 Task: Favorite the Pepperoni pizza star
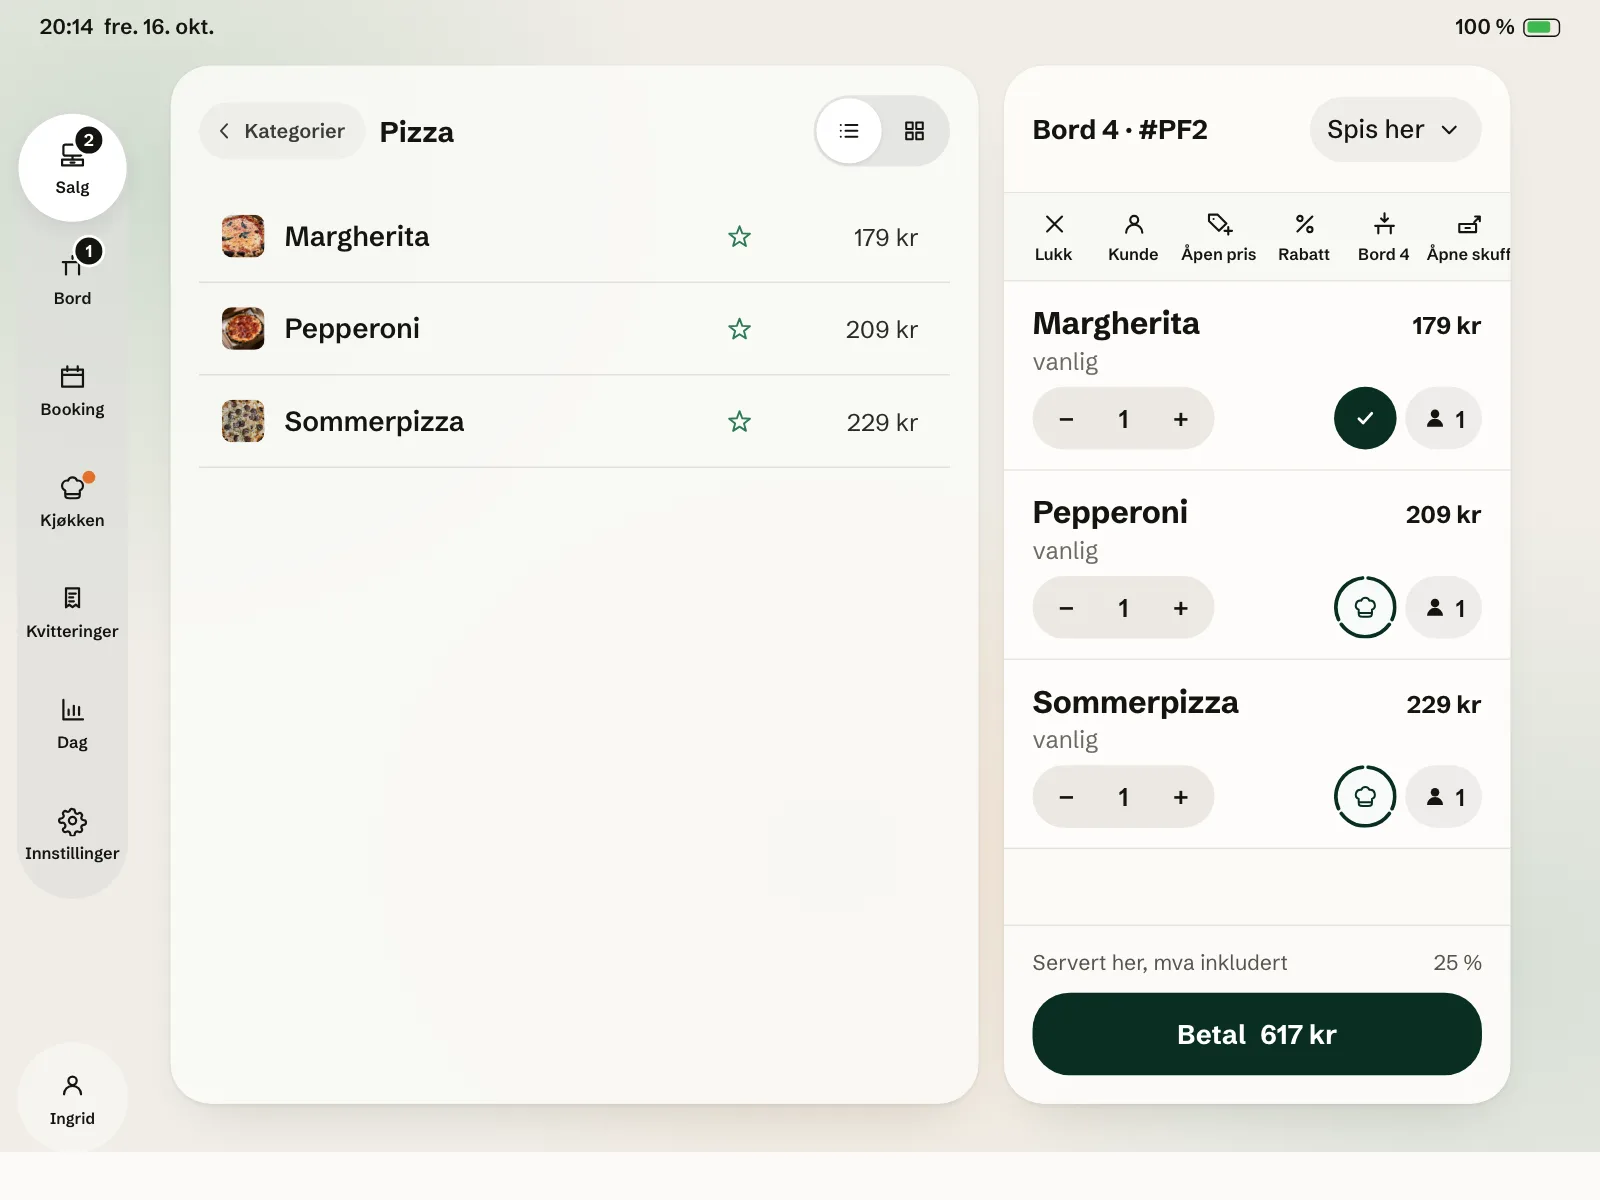pos(739,329)
